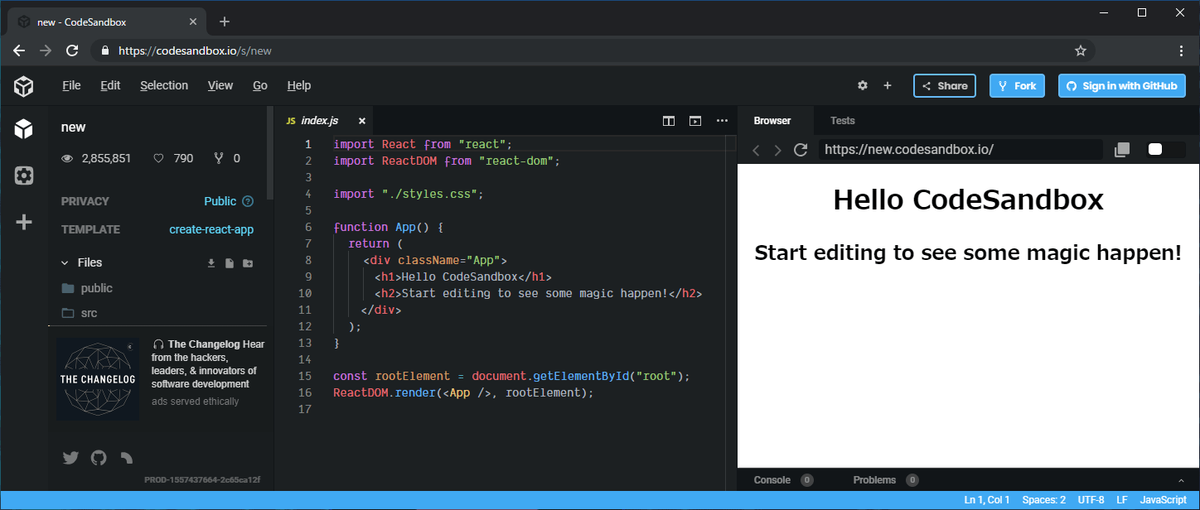Viewport: 1200px width, 510px height.
Task: Expand the public folder
Action: point(96,288)
